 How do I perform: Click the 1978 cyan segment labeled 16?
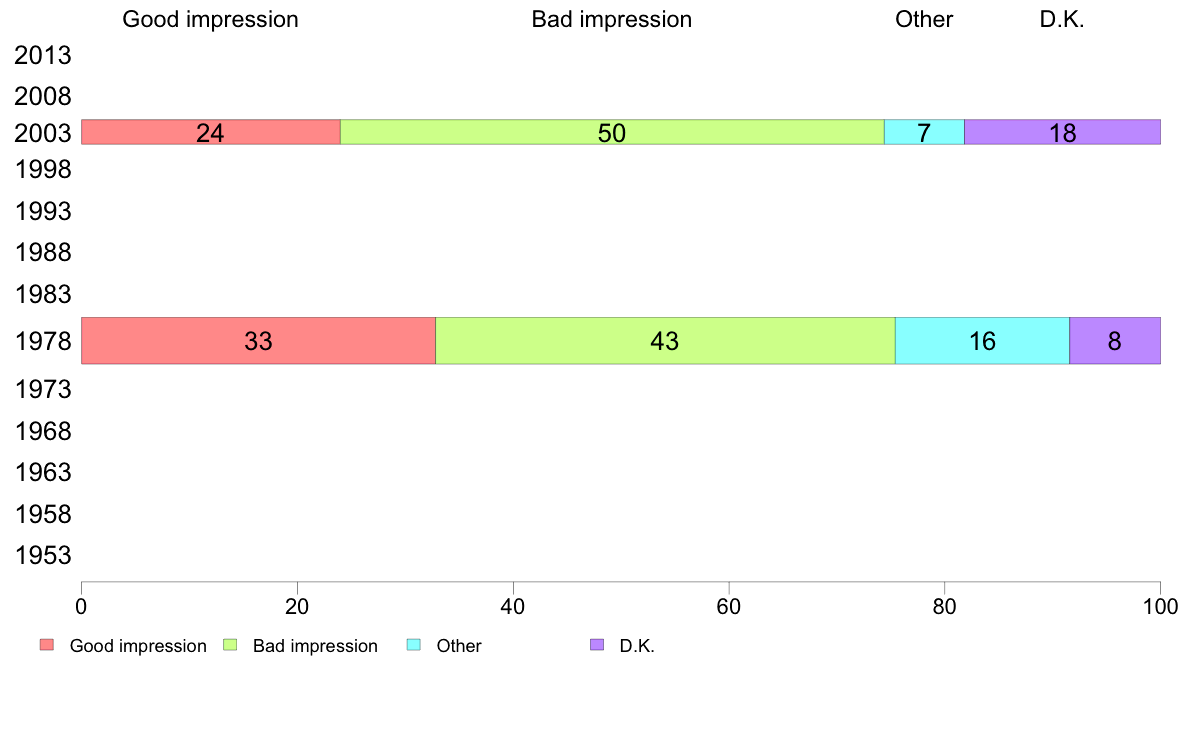pyautogui.click(x=983, y=340)
